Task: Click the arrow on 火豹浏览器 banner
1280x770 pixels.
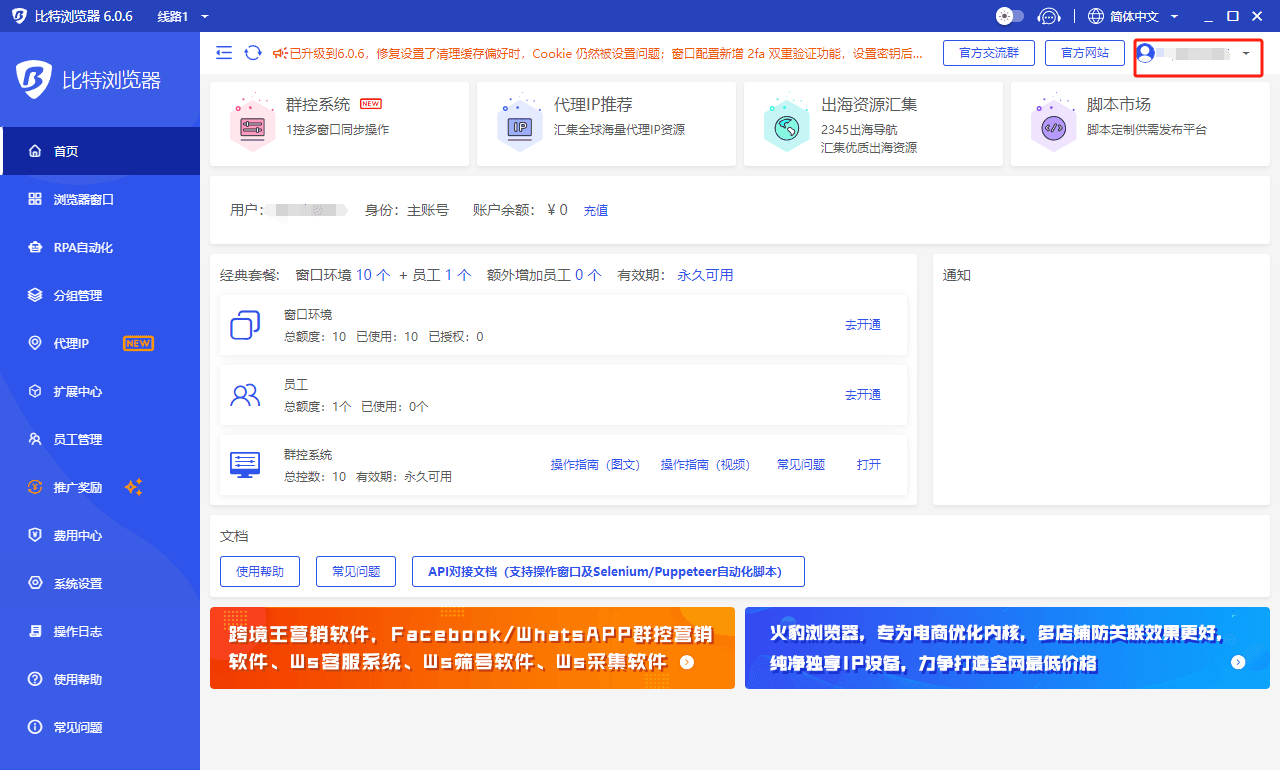Action: 1238,662
